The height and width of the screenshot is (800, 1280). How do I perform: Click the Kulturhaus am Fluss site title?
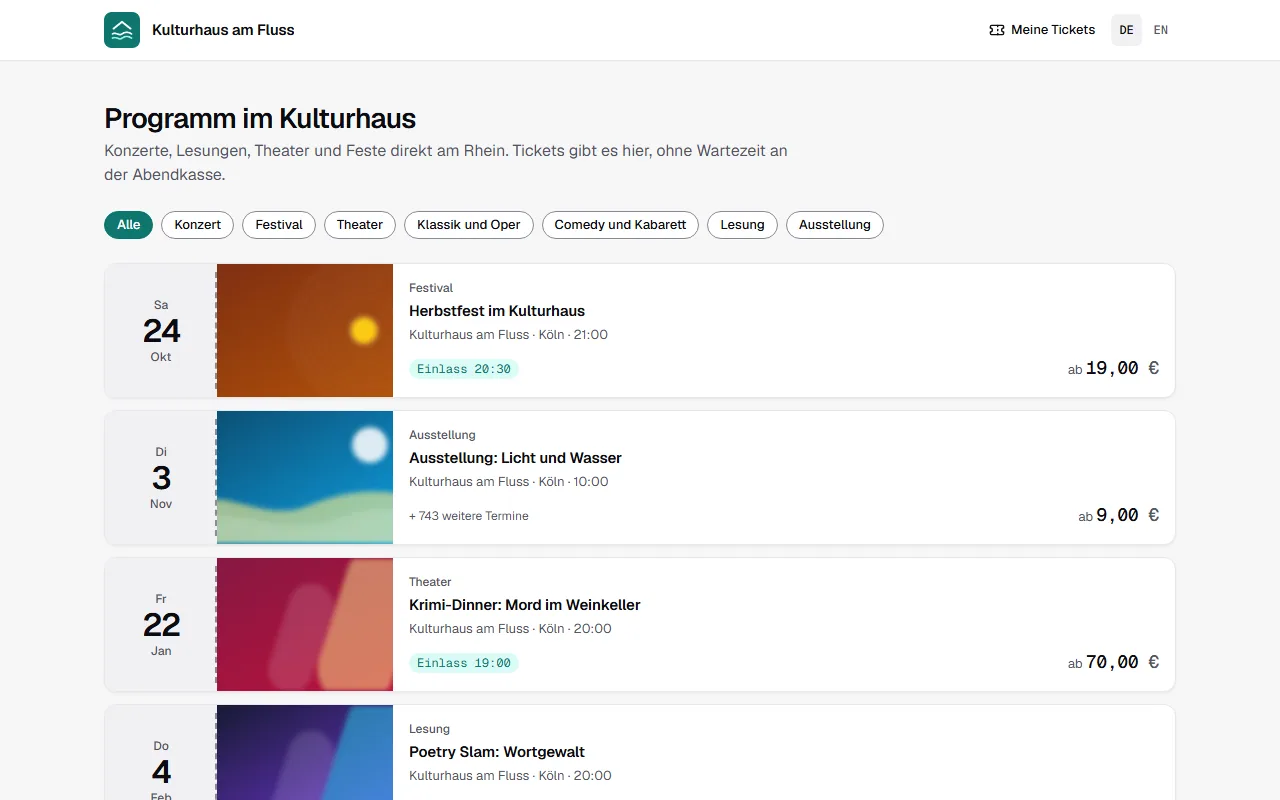(223, 30)
